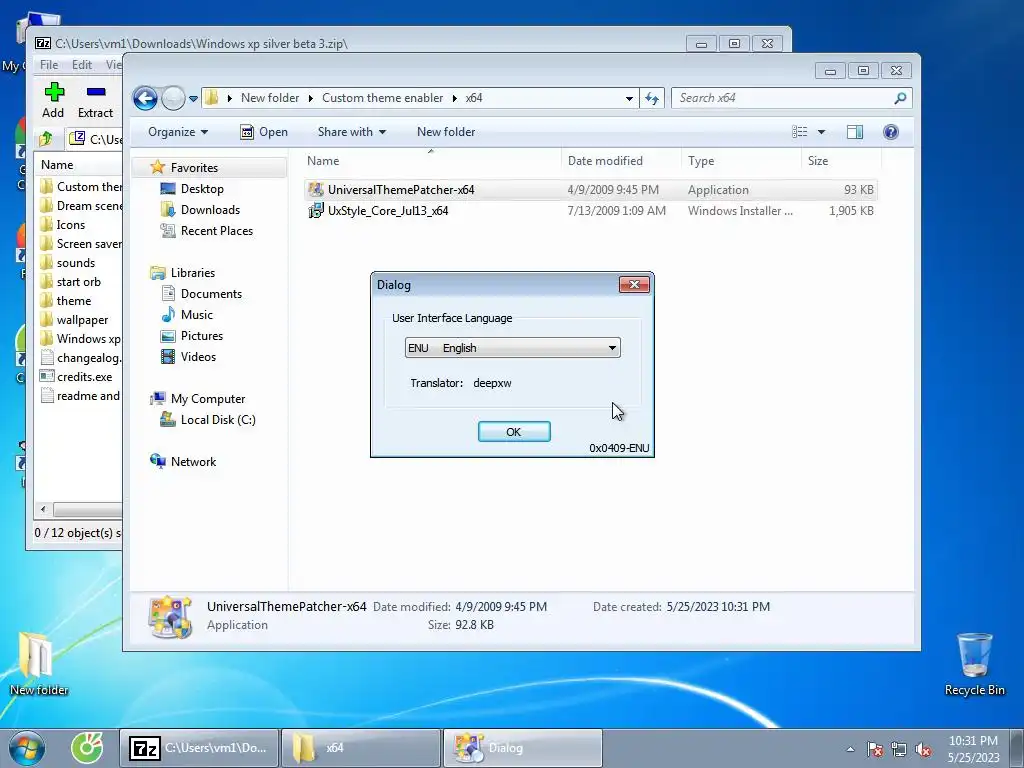The width and height of the screenshot is (1024, 768).
Task: Click New folder breadcrumb in address bar
Action: tap(270, 98)
